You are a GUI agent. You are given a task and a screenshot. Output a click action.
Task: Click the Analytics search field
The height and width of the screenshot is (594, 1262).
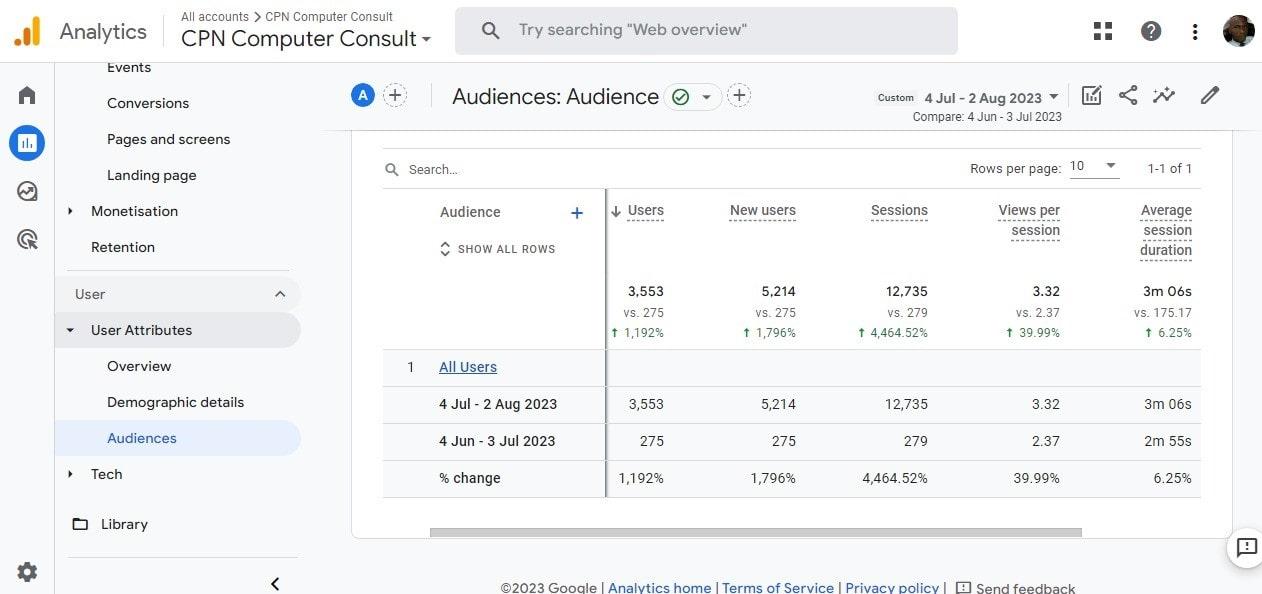click(x=705, y=30)
